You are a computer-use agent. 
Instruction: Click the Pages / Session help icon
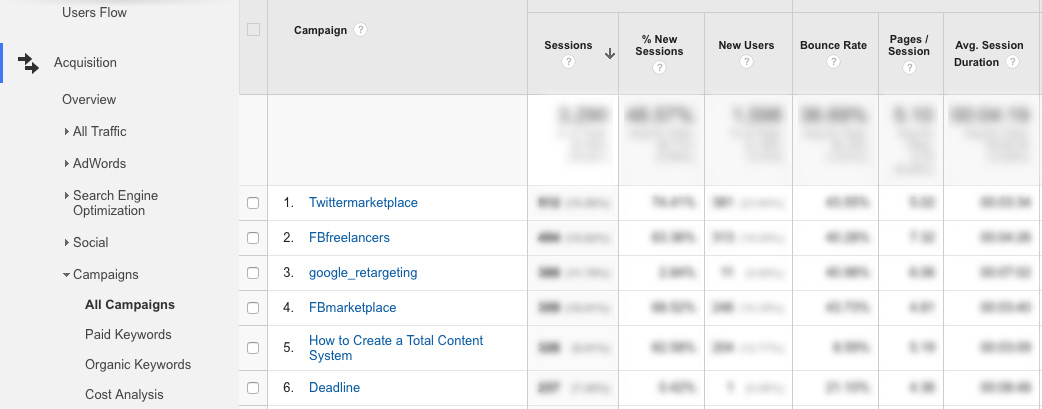[x=910, y=68]
